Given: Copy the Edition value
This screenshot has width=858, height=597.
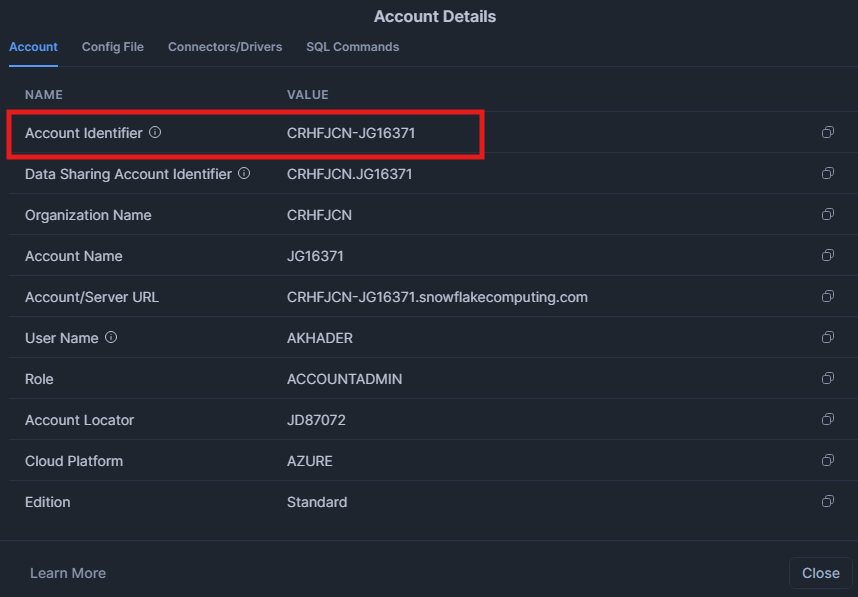Looking at the screenshot, I should coord(827,502).
